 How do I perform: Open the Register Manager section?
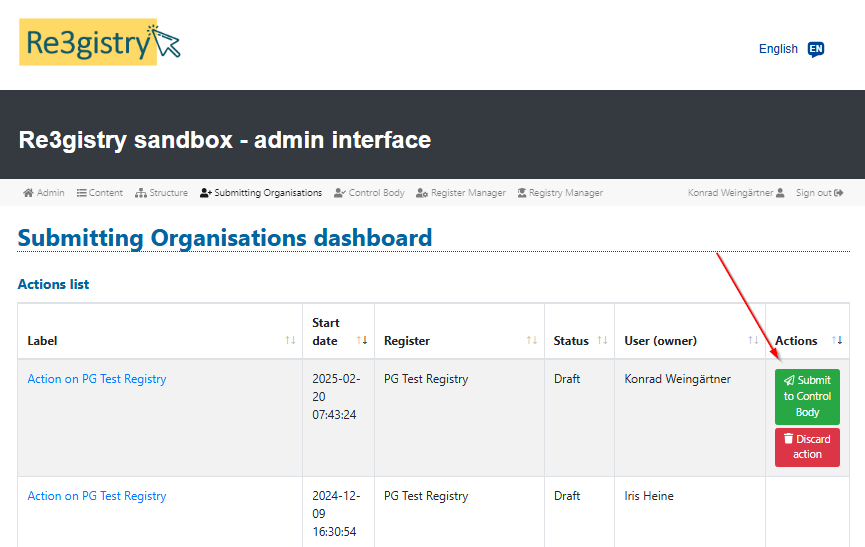tap(461, 193)
